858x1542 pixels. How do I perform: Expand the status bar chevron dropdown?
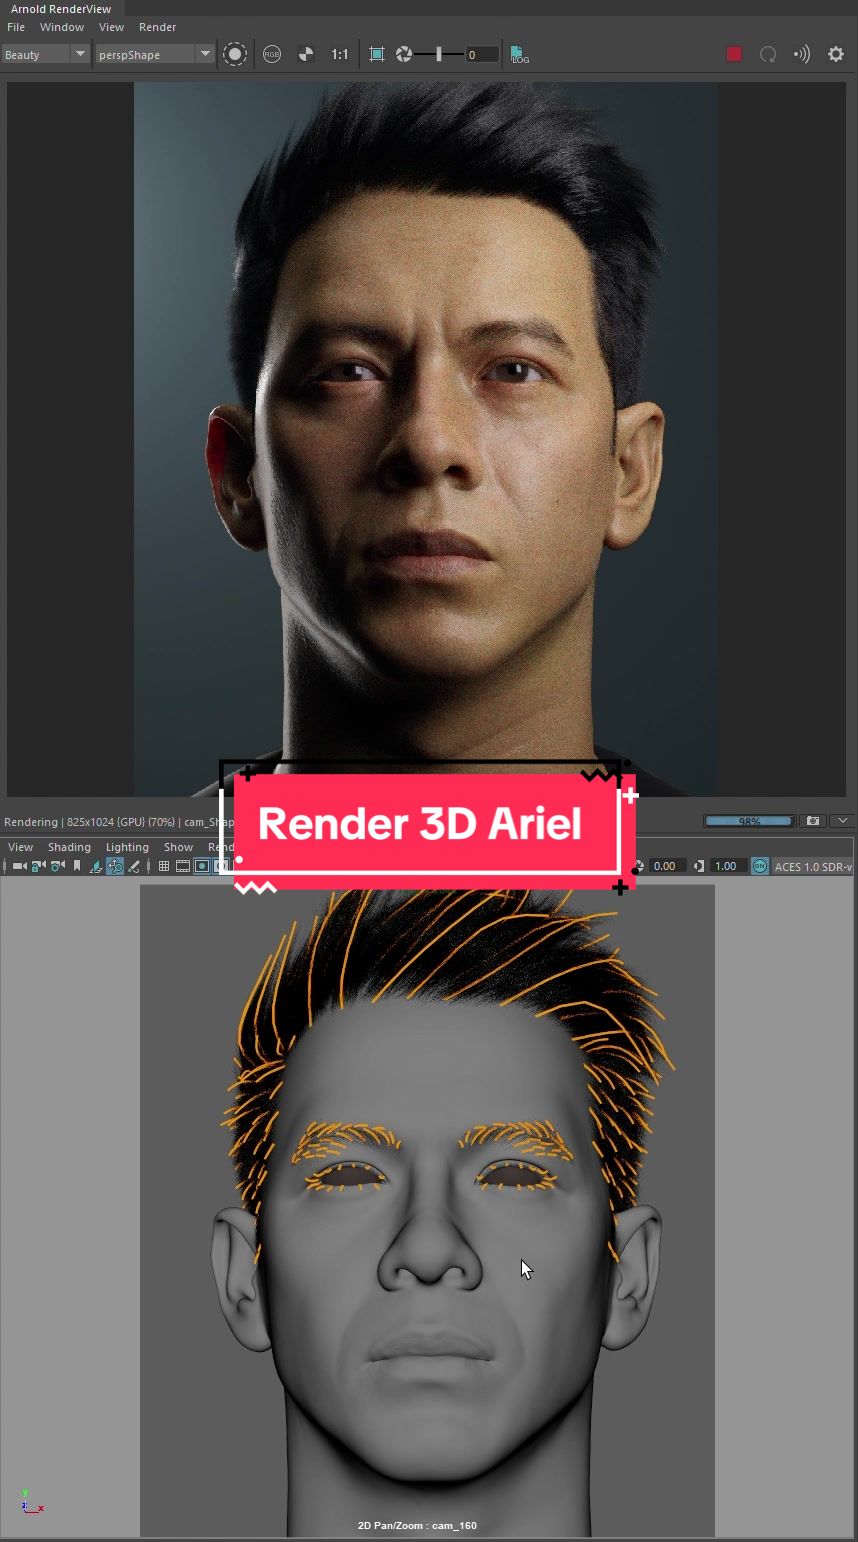pyautogui.click(x=843, y=821)
